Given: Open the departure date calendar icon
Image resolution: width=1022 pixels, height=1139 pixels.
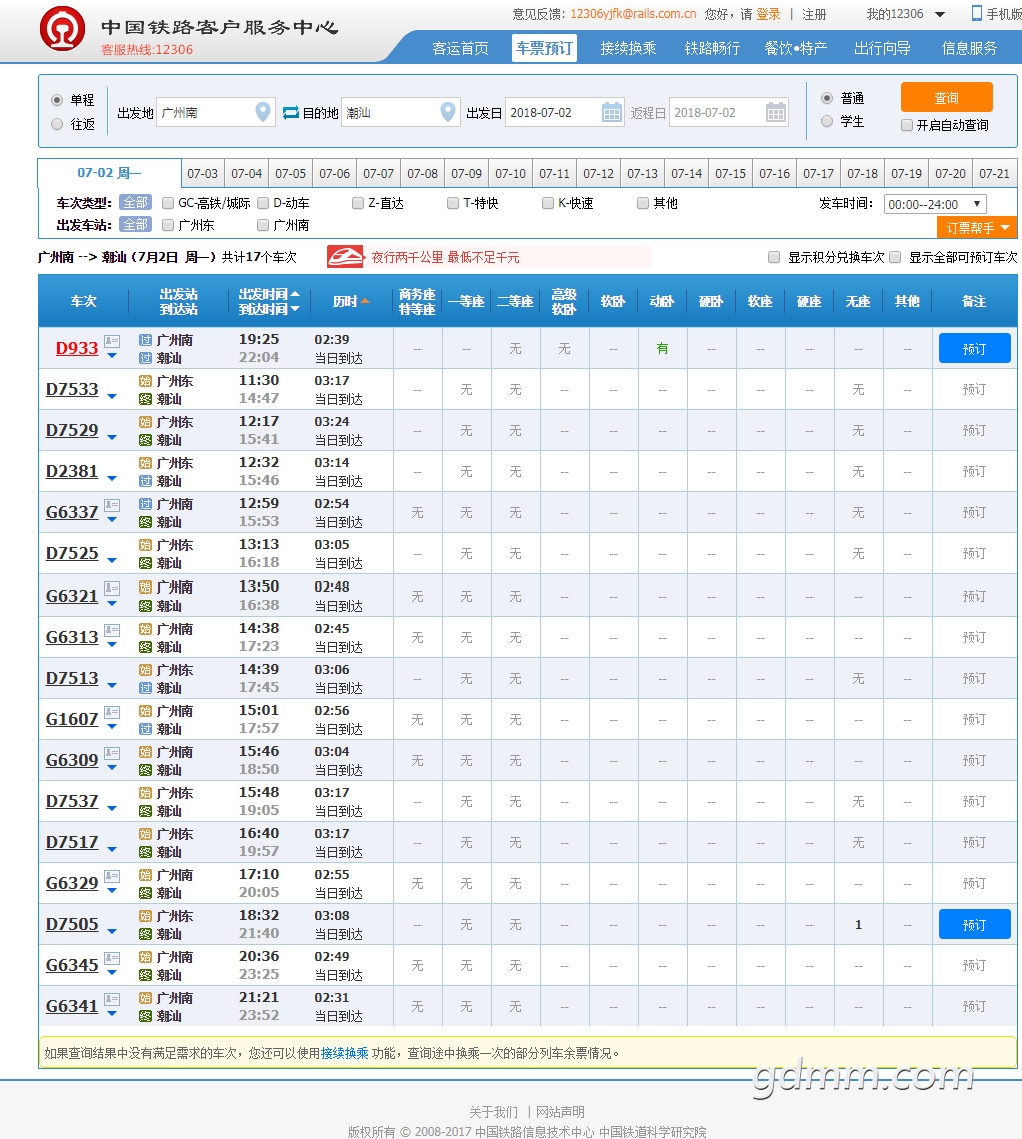Looking at the screenshot, I should coord(612,112).
